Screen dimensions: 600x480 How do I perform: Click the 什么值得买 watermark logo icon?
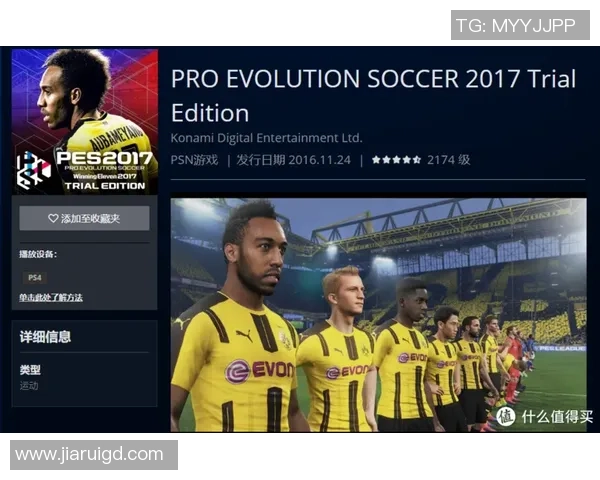505,416
